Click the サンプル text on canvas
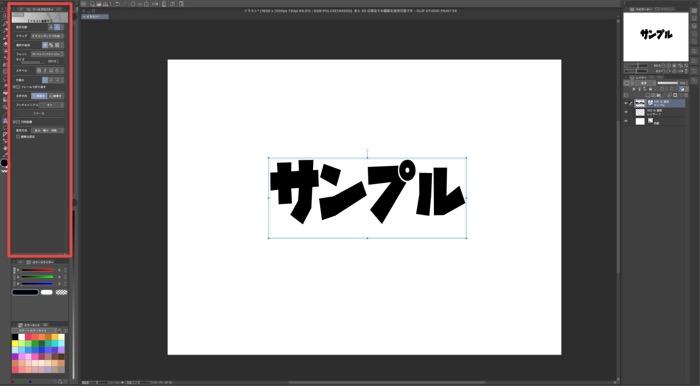Image resolution: width=700 pixels, height=386 pixels. click(x=367, y=191)
